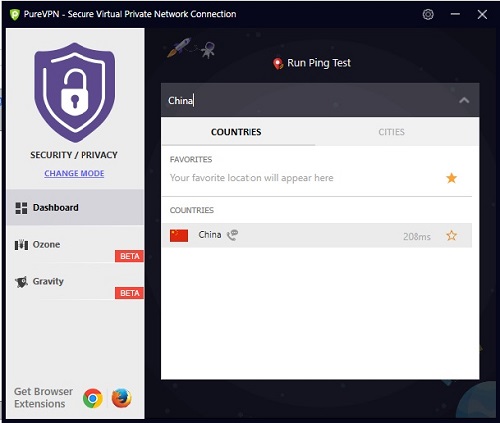Click the 208ms ping value
The height and width of the screenshot is (423, 500).
point(417,237)
